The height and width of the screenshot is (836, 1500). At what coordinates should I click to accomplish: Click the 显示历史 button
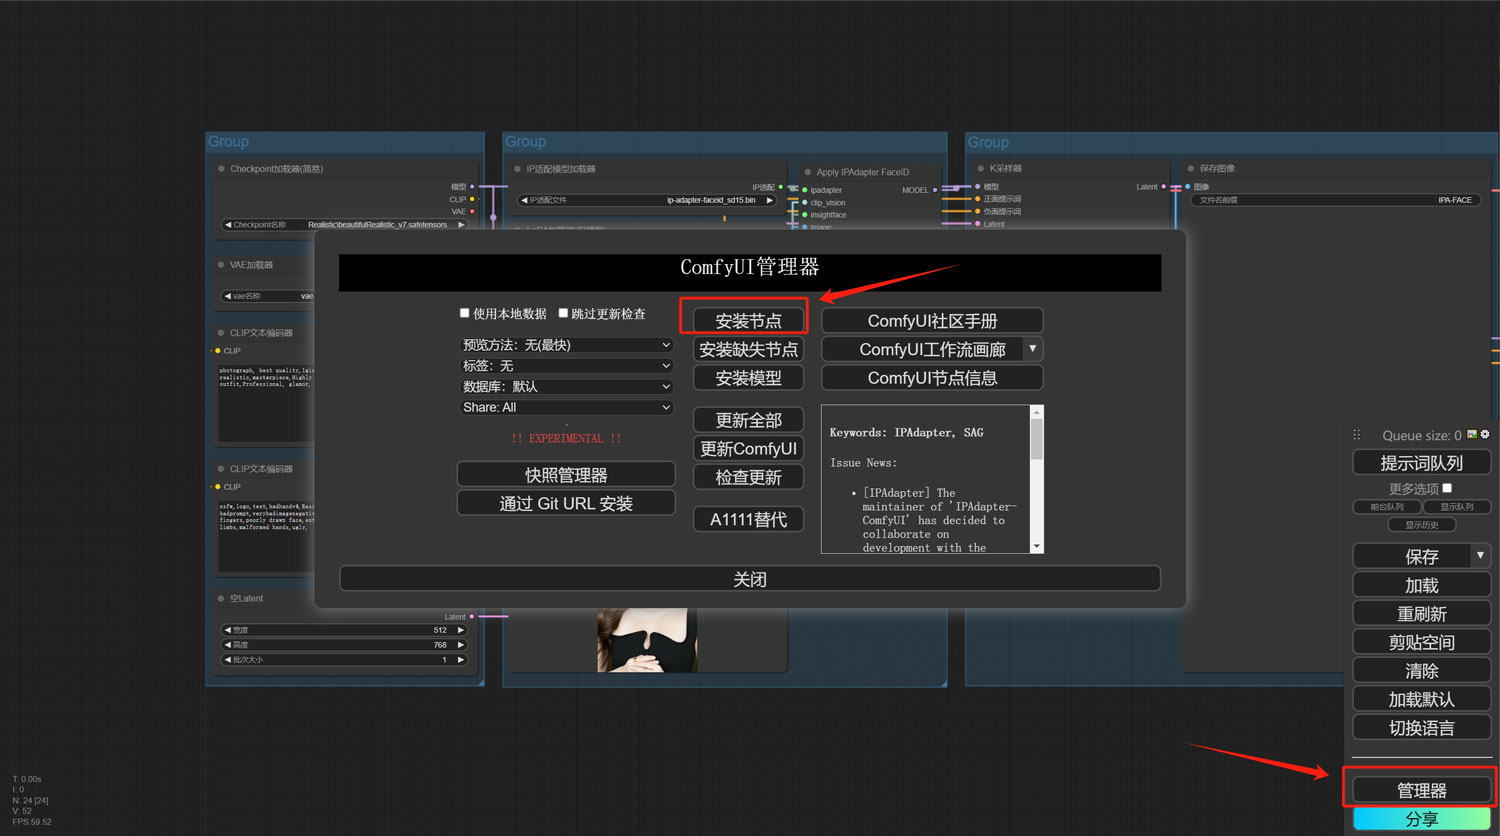click(1421, 525)
